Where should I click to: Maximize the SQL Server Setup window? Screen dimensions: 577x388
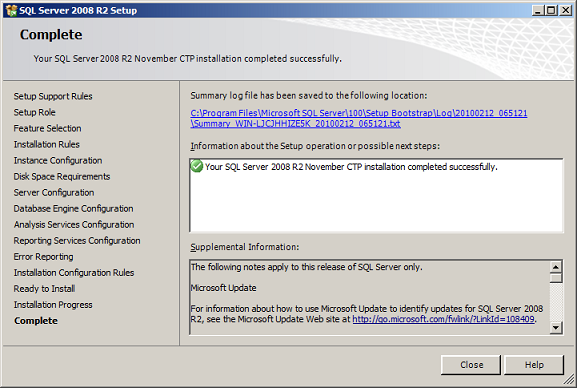click(551, 10)
